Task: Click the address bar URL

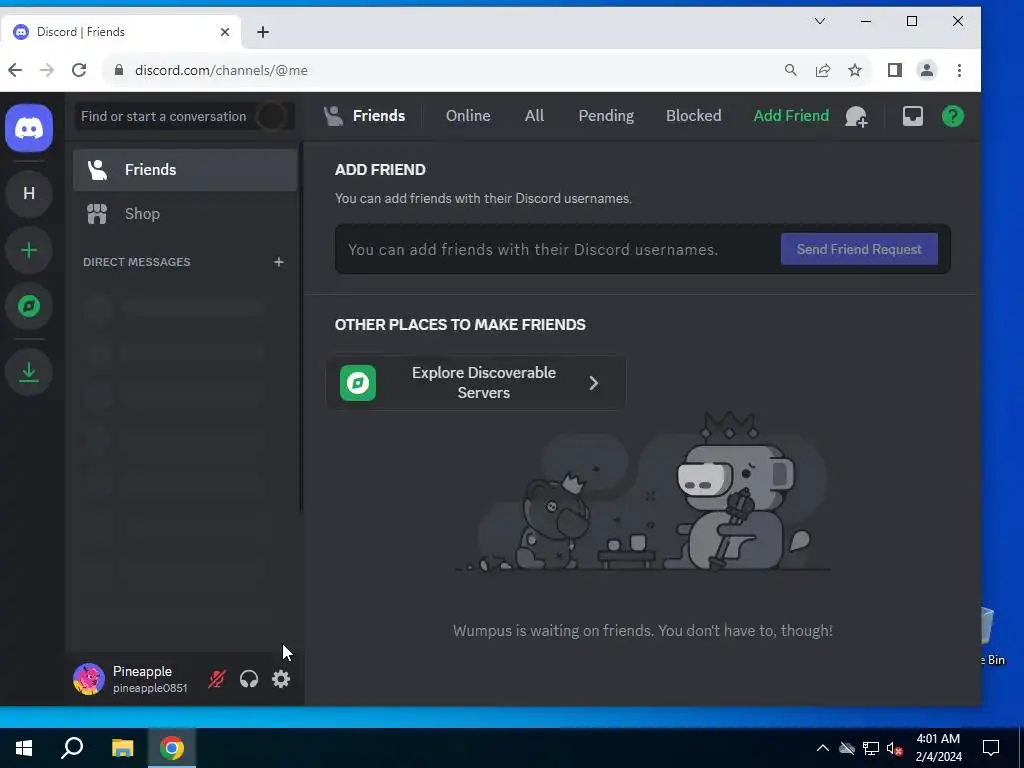Action: (221, 70)
